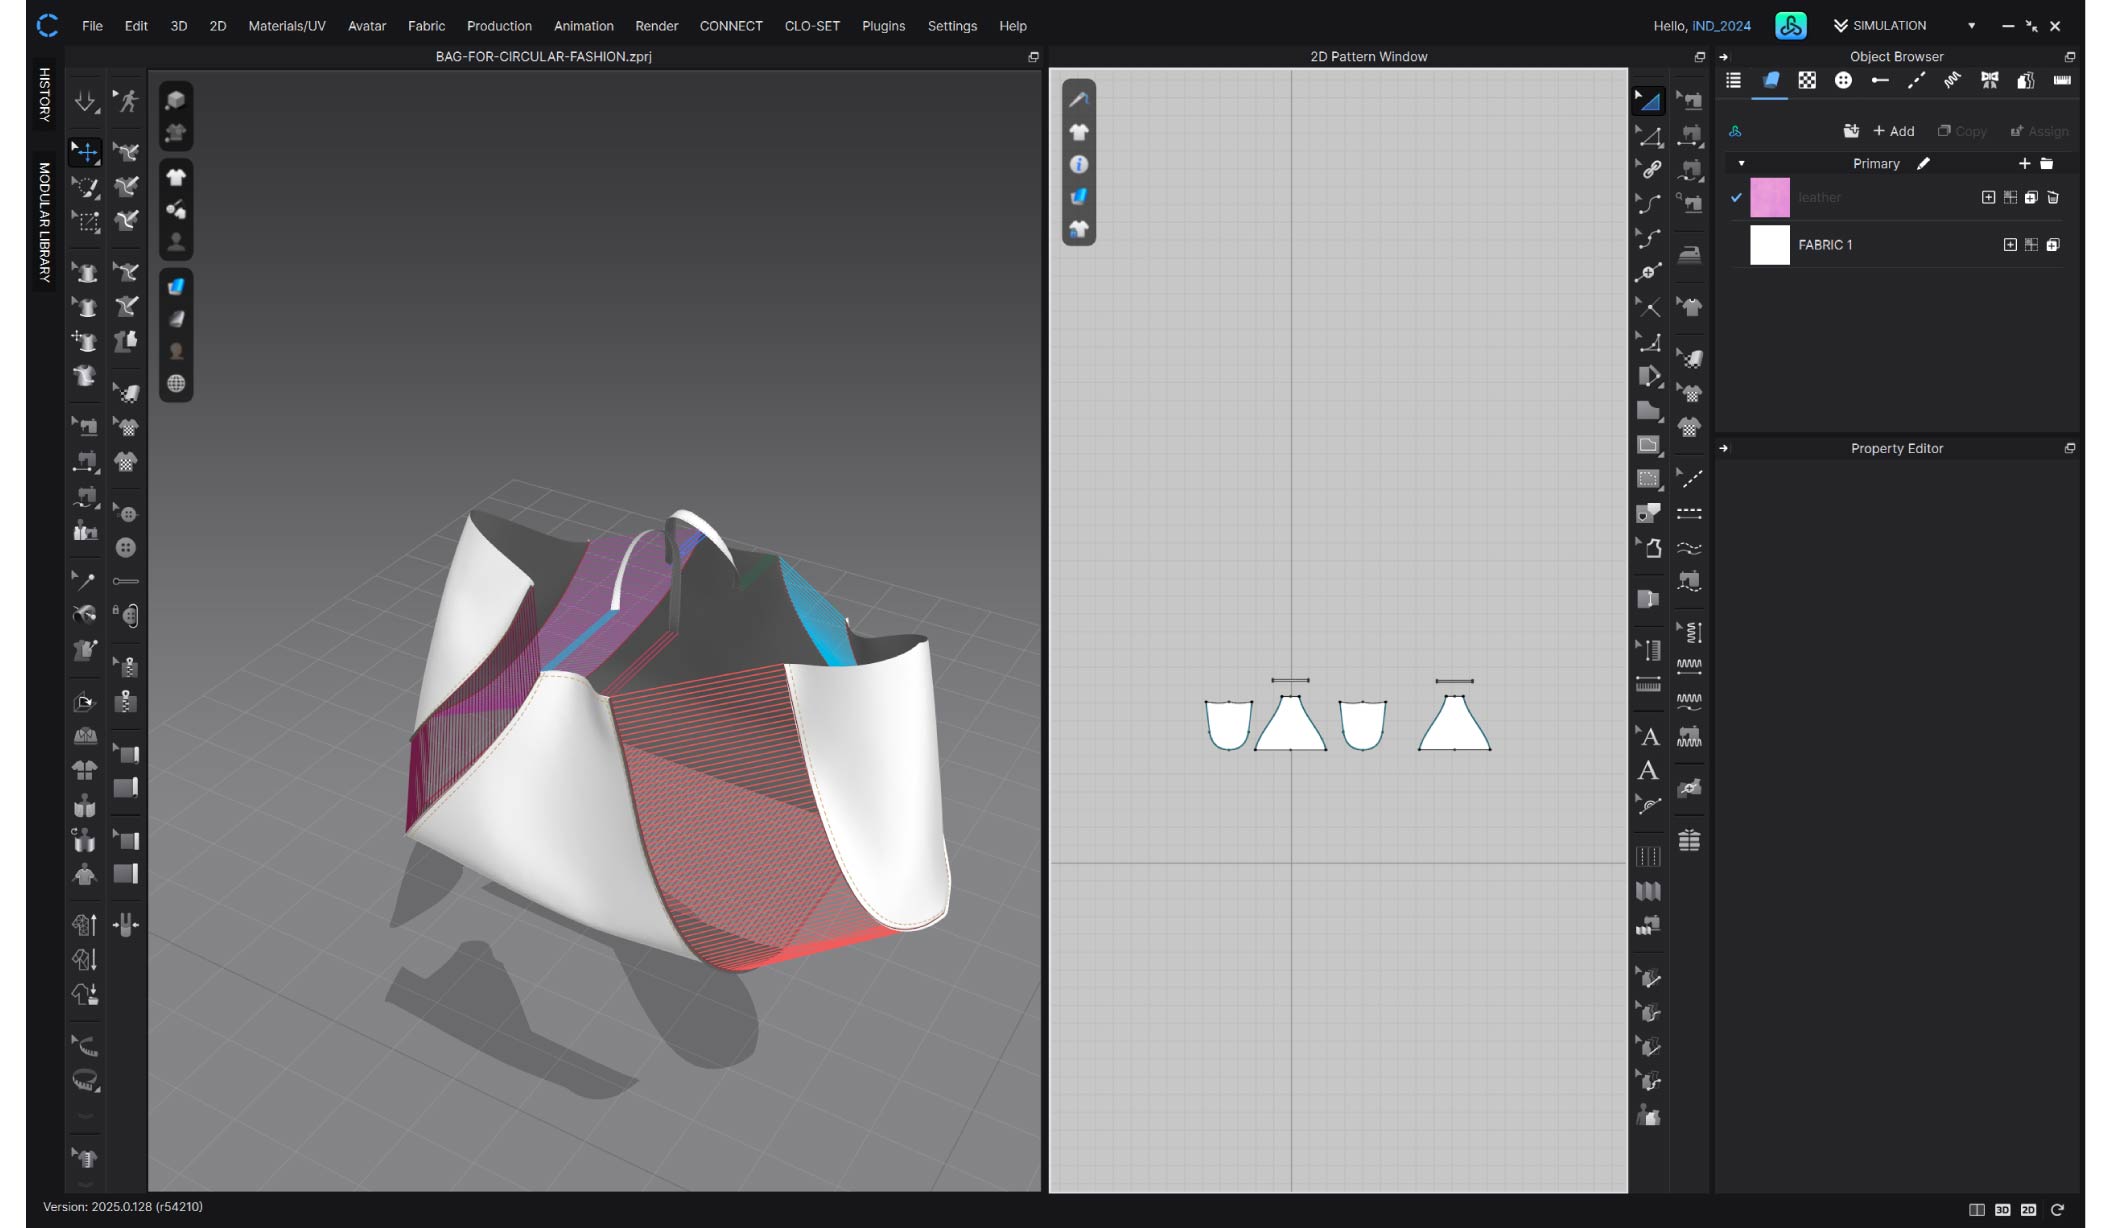
Task: Open the Topstitch tab in Object Browser
Action: coord(1916,81)
